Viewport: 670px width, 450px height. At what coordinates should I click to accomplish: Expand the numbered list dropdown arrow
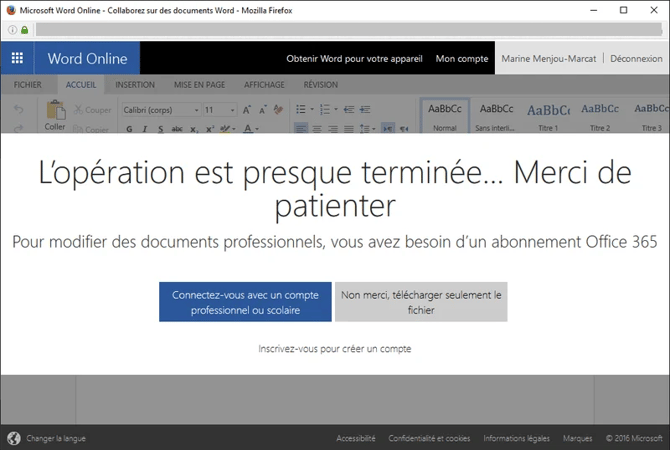coord(336,109)
